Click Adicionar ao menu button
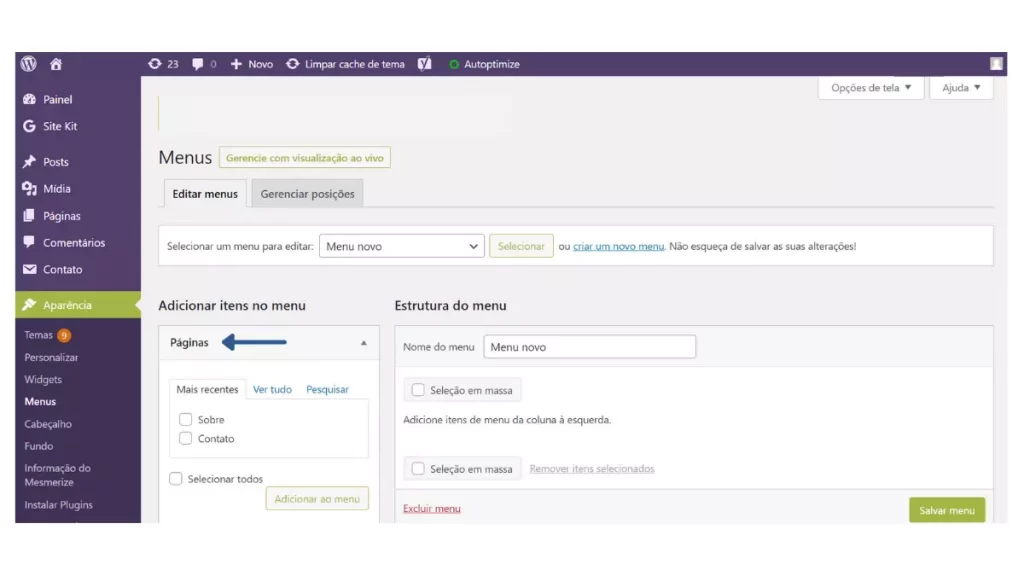The height and width of the screenshot is (576, 1024). [x=317, y=499]
